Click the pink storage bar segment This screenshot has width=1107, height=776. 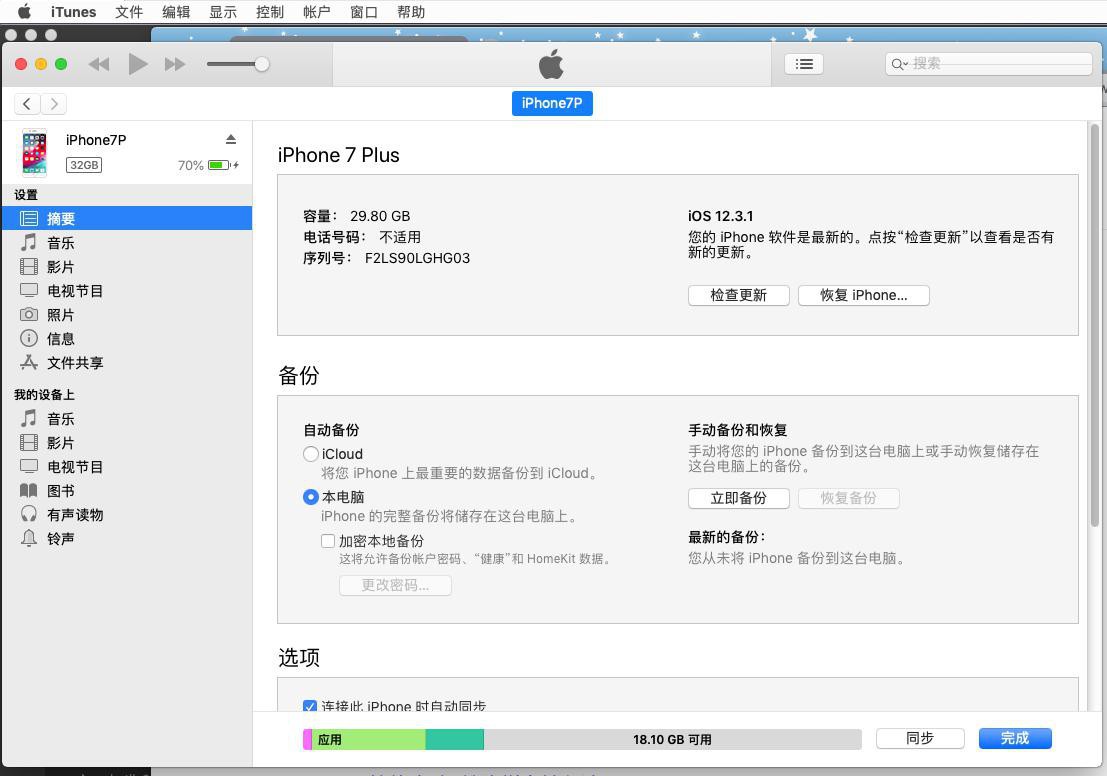coord(308,739)
